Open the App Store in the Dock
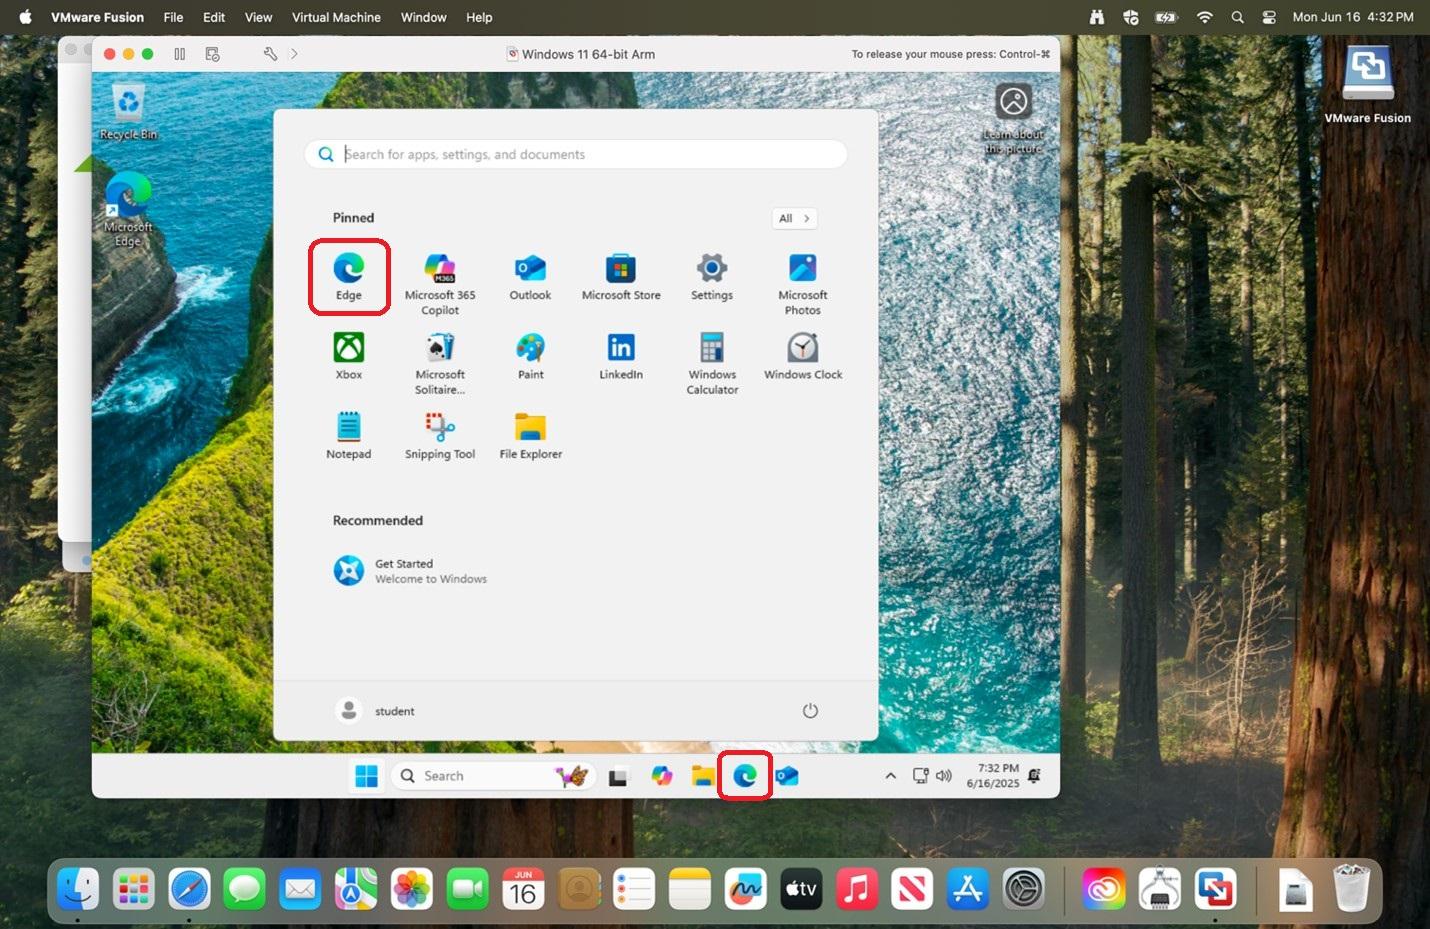 click(x=967, y=888)
